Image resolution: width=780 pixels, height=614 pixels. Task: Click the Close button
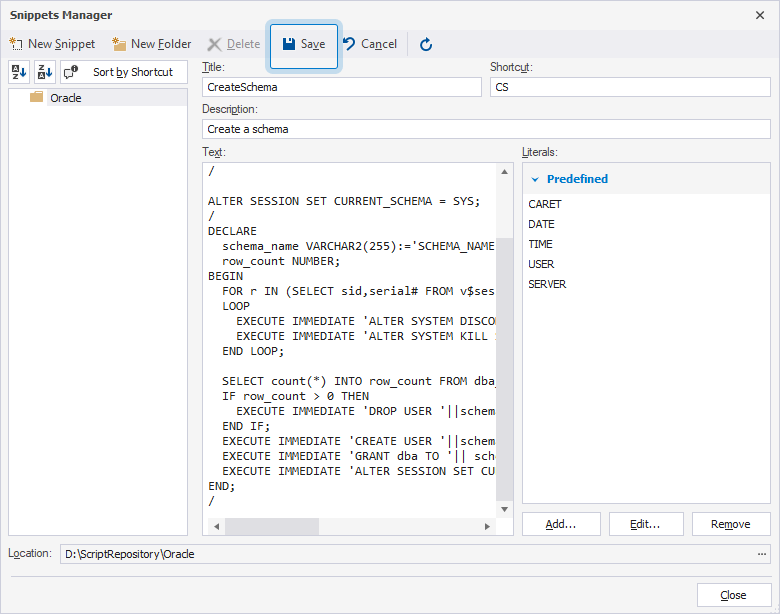pos(734,595)
